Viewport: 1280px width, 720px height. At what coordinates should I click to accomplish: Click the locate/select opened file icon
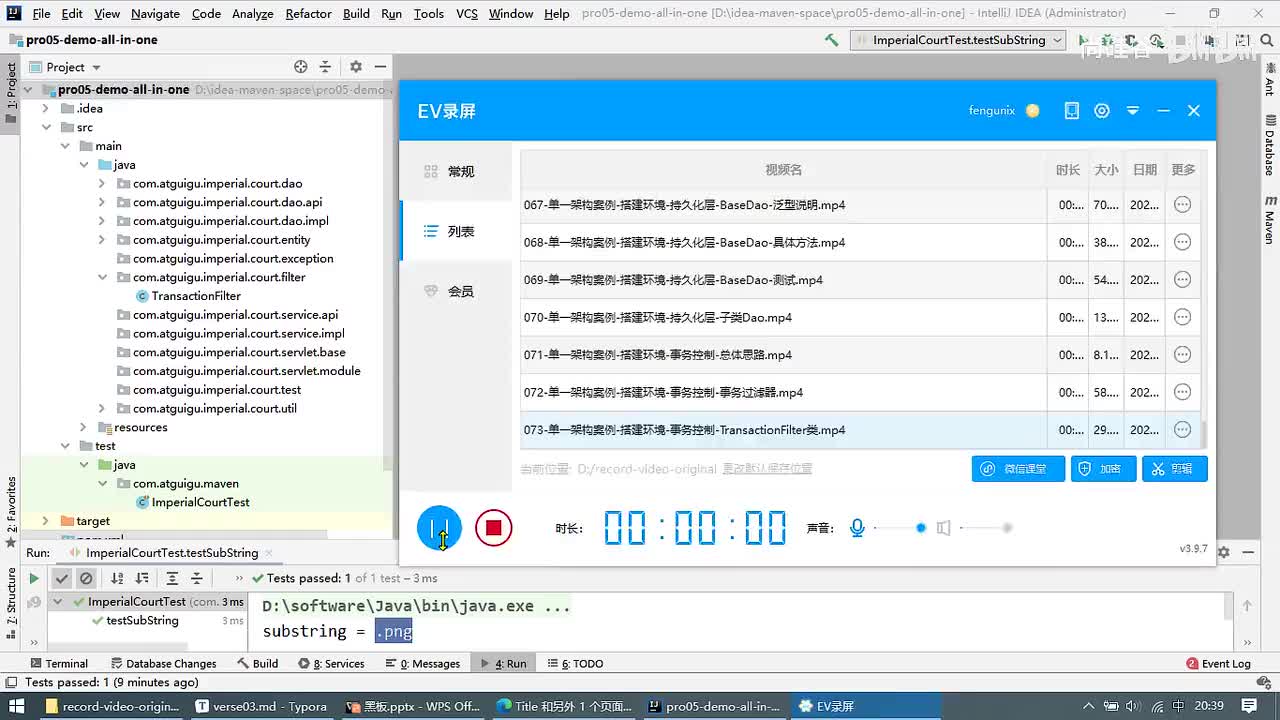click(301, 67)
